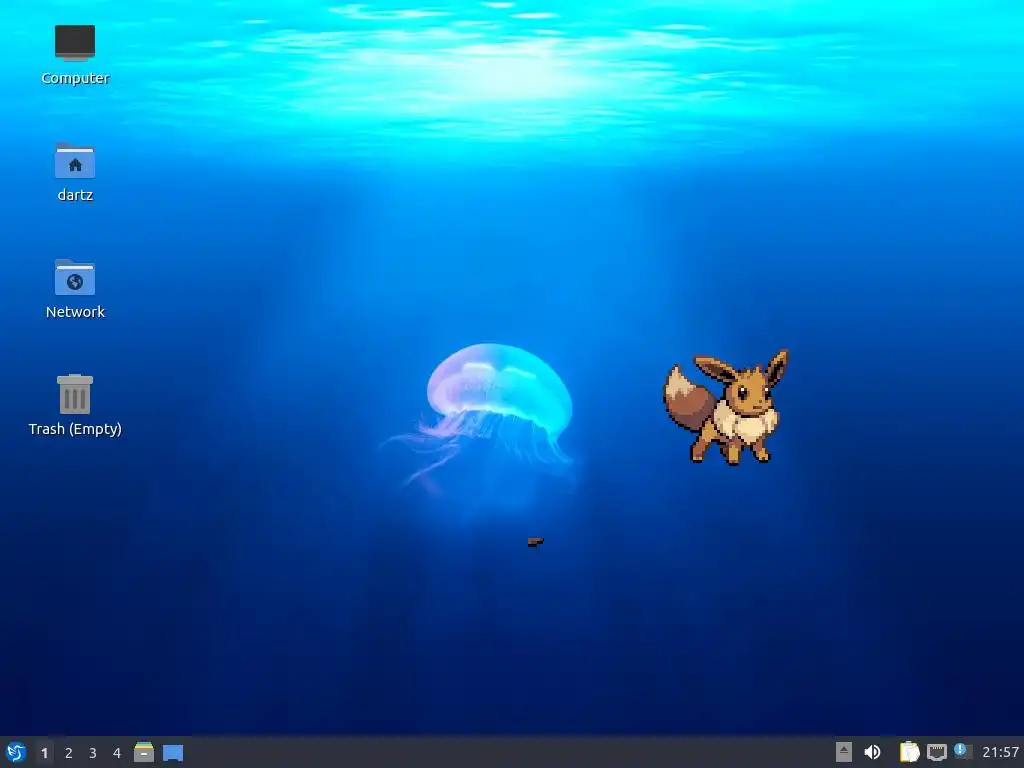The width and height of the screenshot is (1024, 768).
Task: Launch the file manager from the panel
Action: pos(144,752)
